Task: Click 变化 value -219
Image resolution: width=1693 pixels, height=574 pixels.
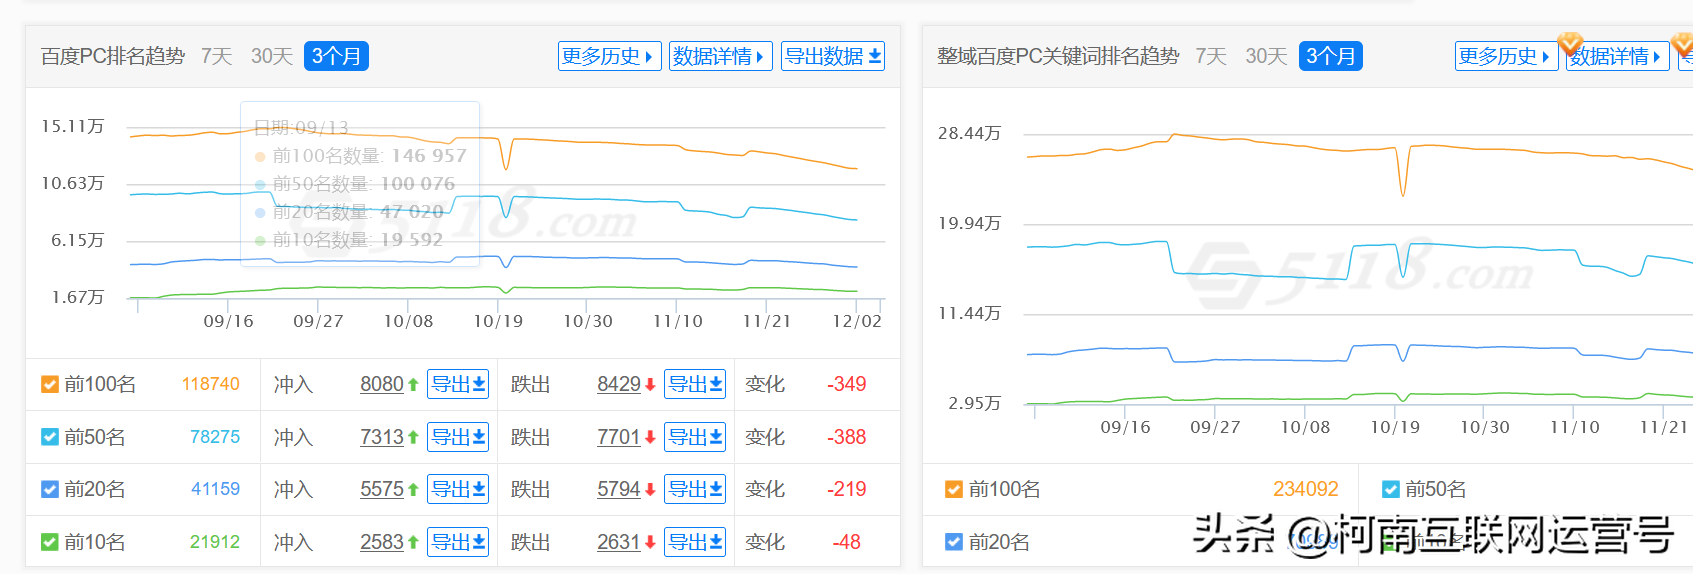Action: point(847,489)
